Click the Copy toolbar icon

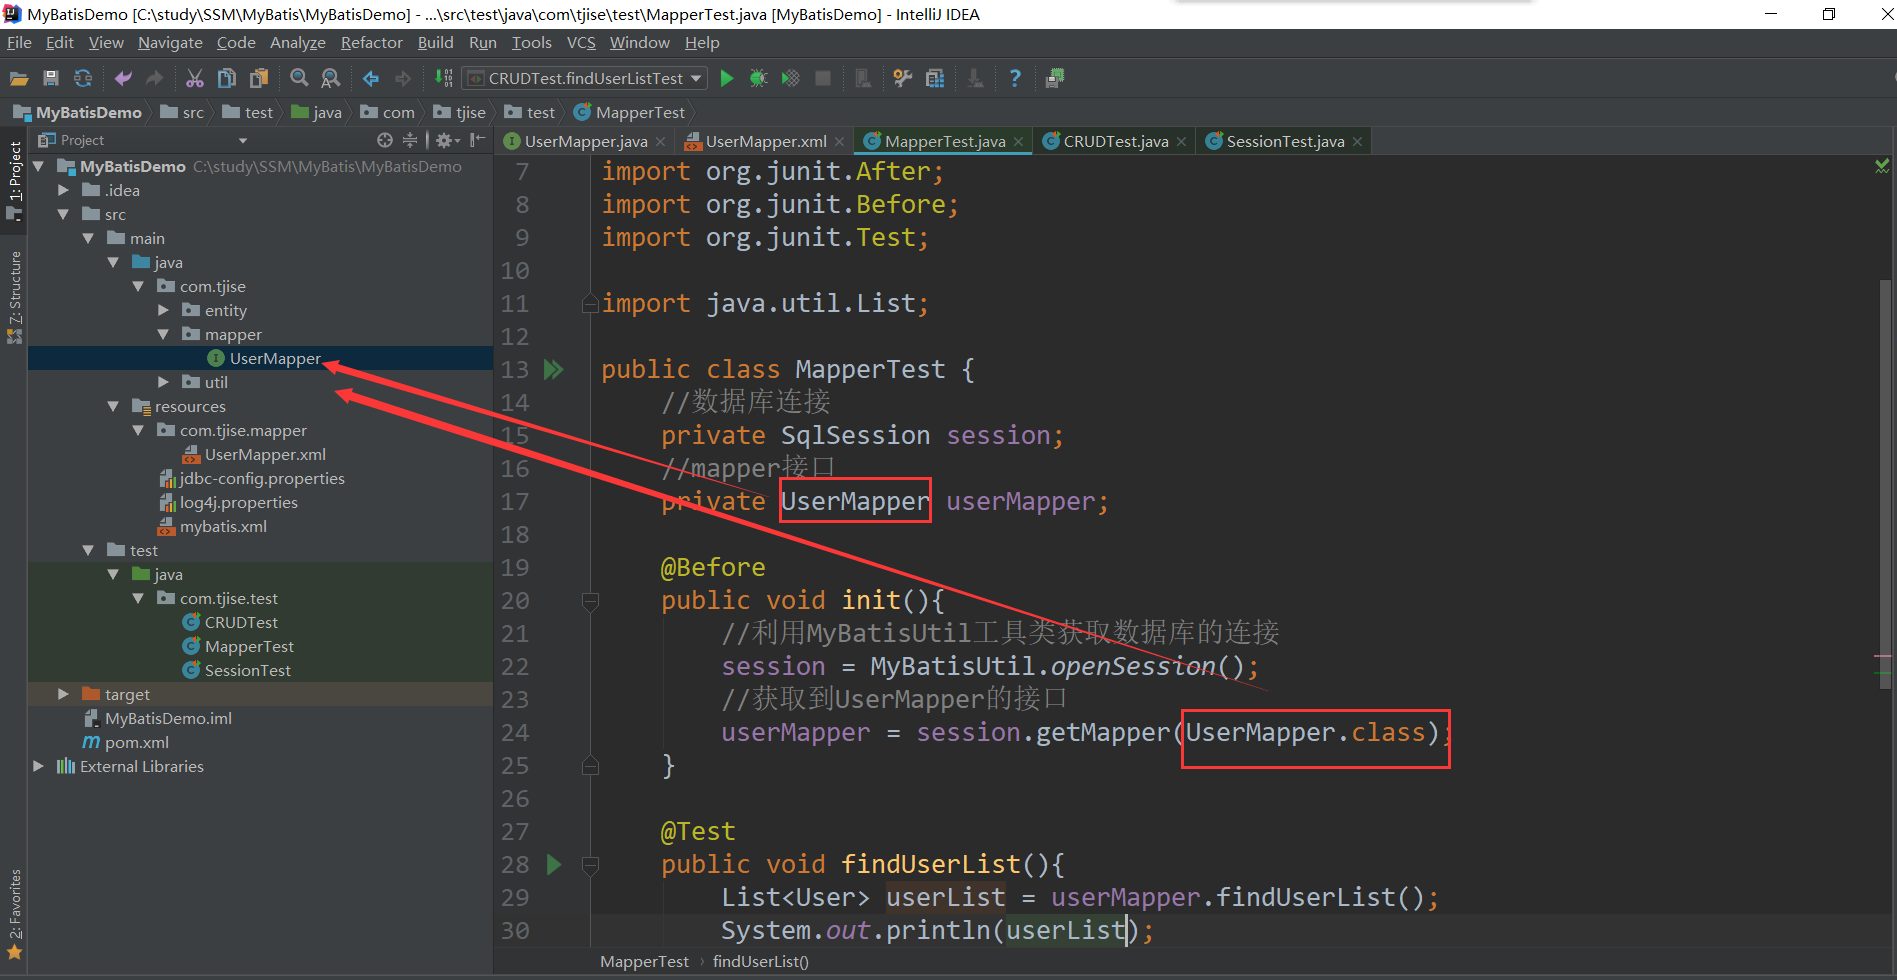coord(227,78)
